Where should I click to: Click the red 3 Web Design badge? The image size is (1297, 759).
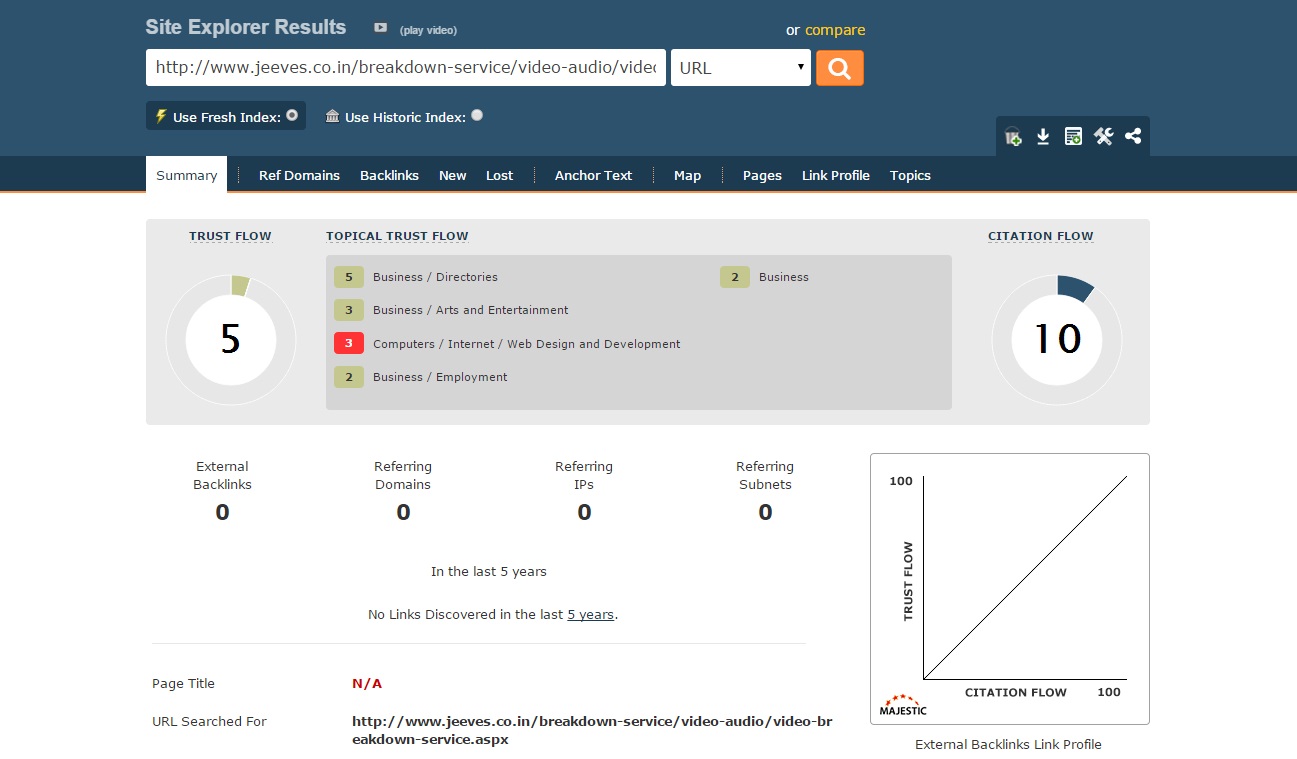(x=349, y=344)
